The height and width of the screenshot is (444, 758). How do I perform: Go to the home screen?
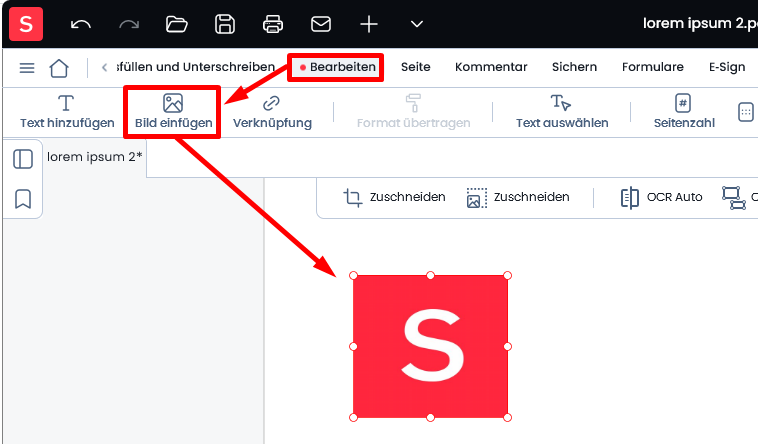pyautogui.click(x=59, y=68)
